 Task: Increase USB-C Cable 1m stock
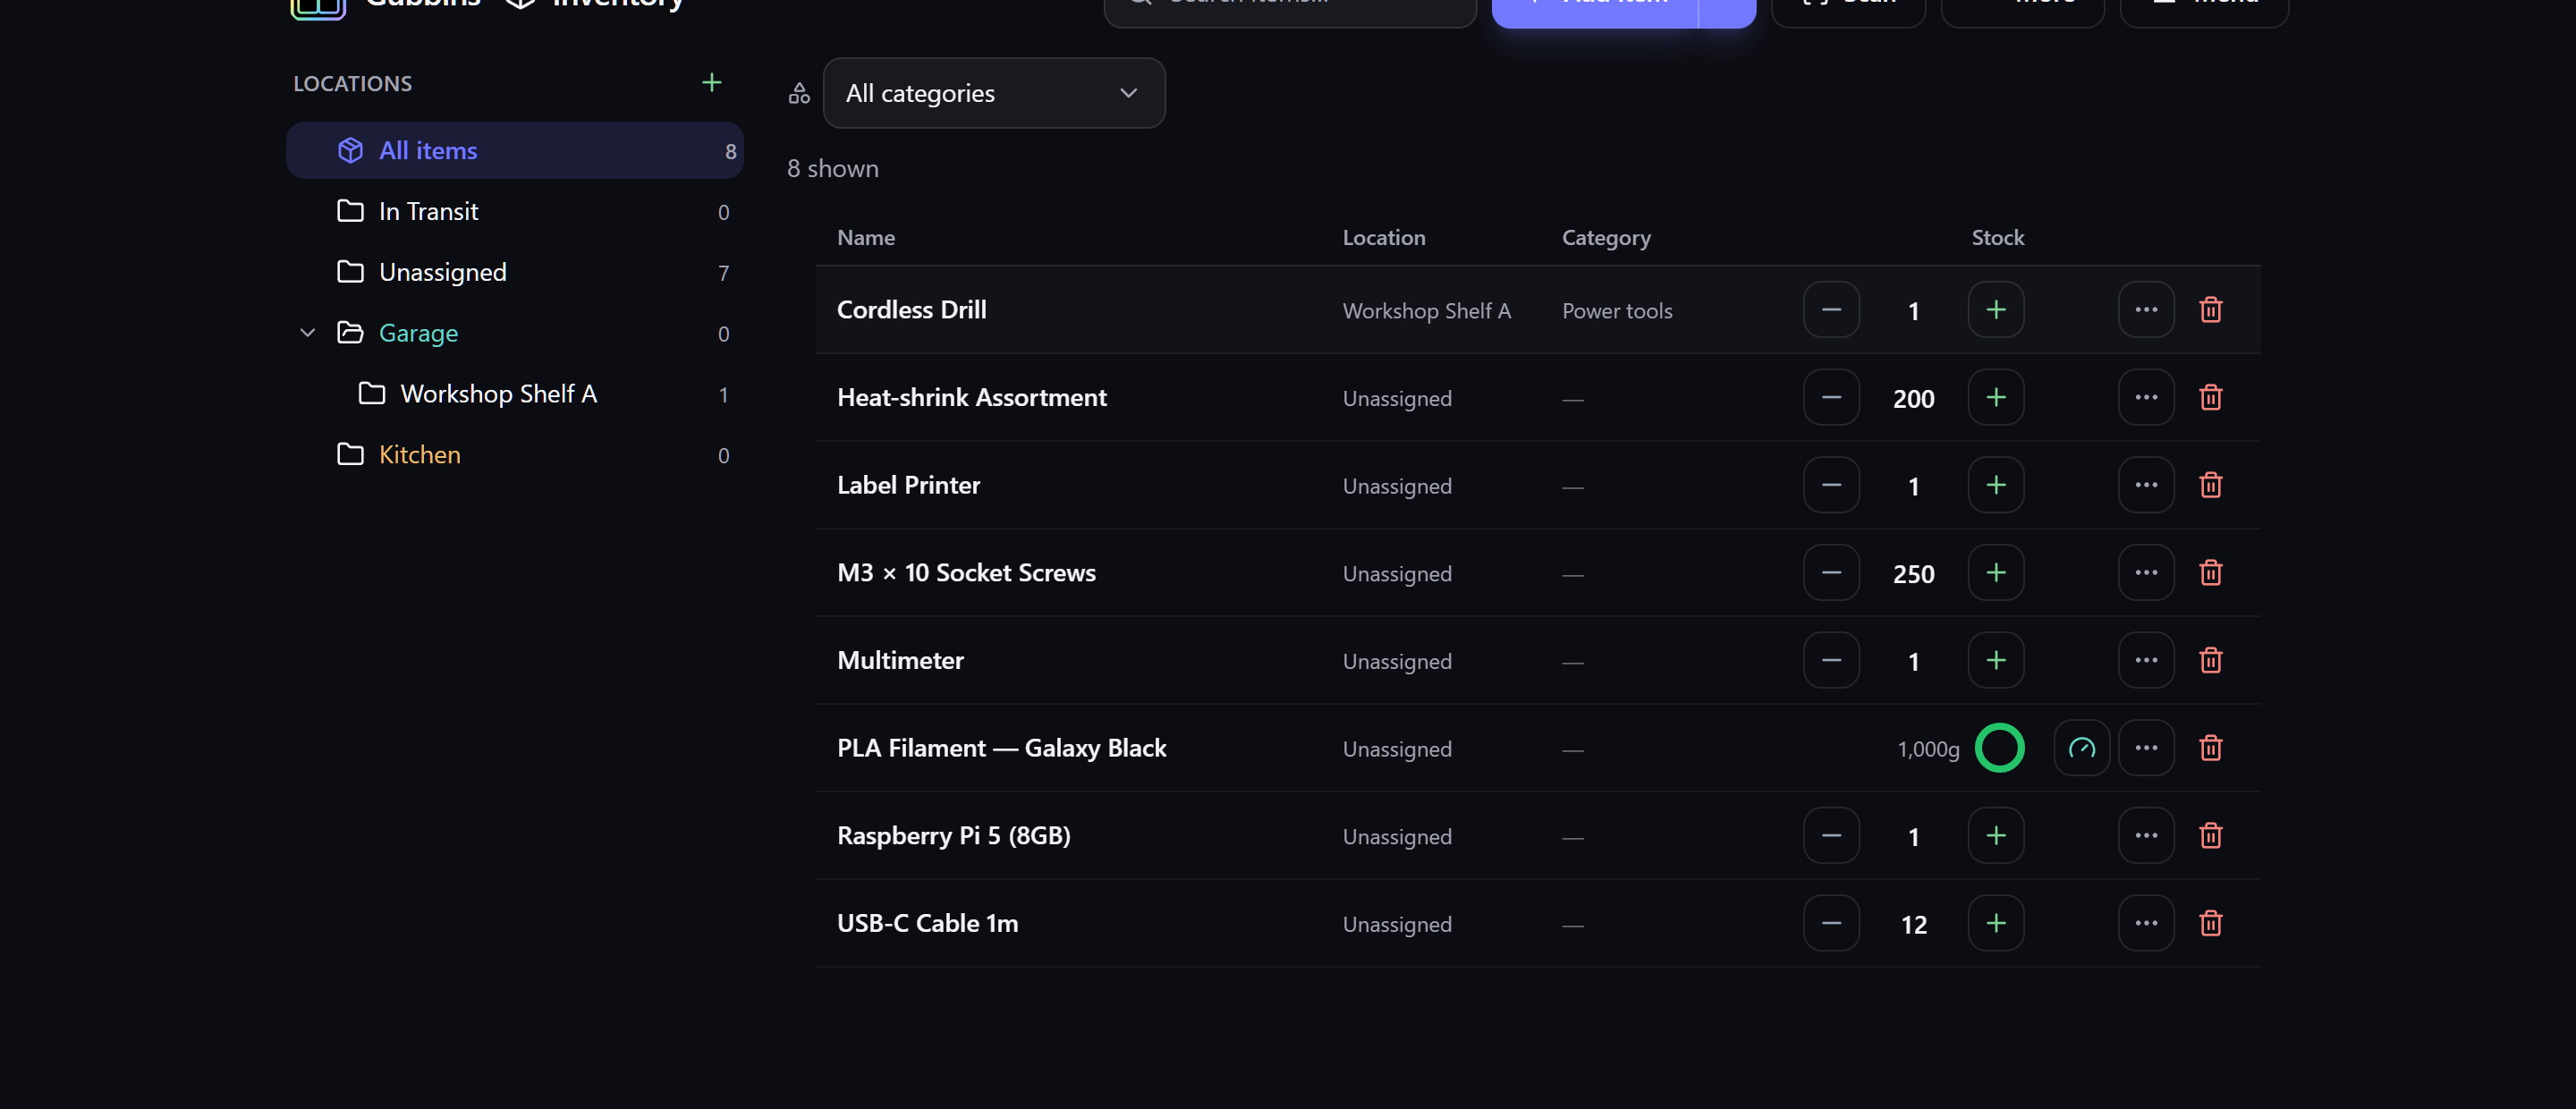1995,923
